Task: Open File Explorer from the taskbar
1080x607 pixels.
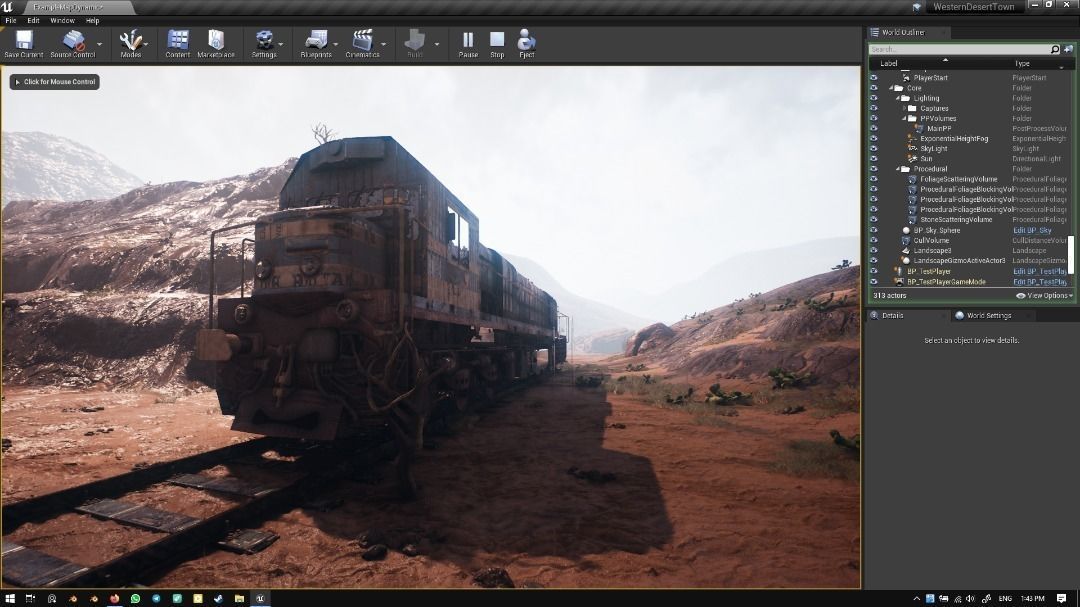Action: [x=239, y=598]
